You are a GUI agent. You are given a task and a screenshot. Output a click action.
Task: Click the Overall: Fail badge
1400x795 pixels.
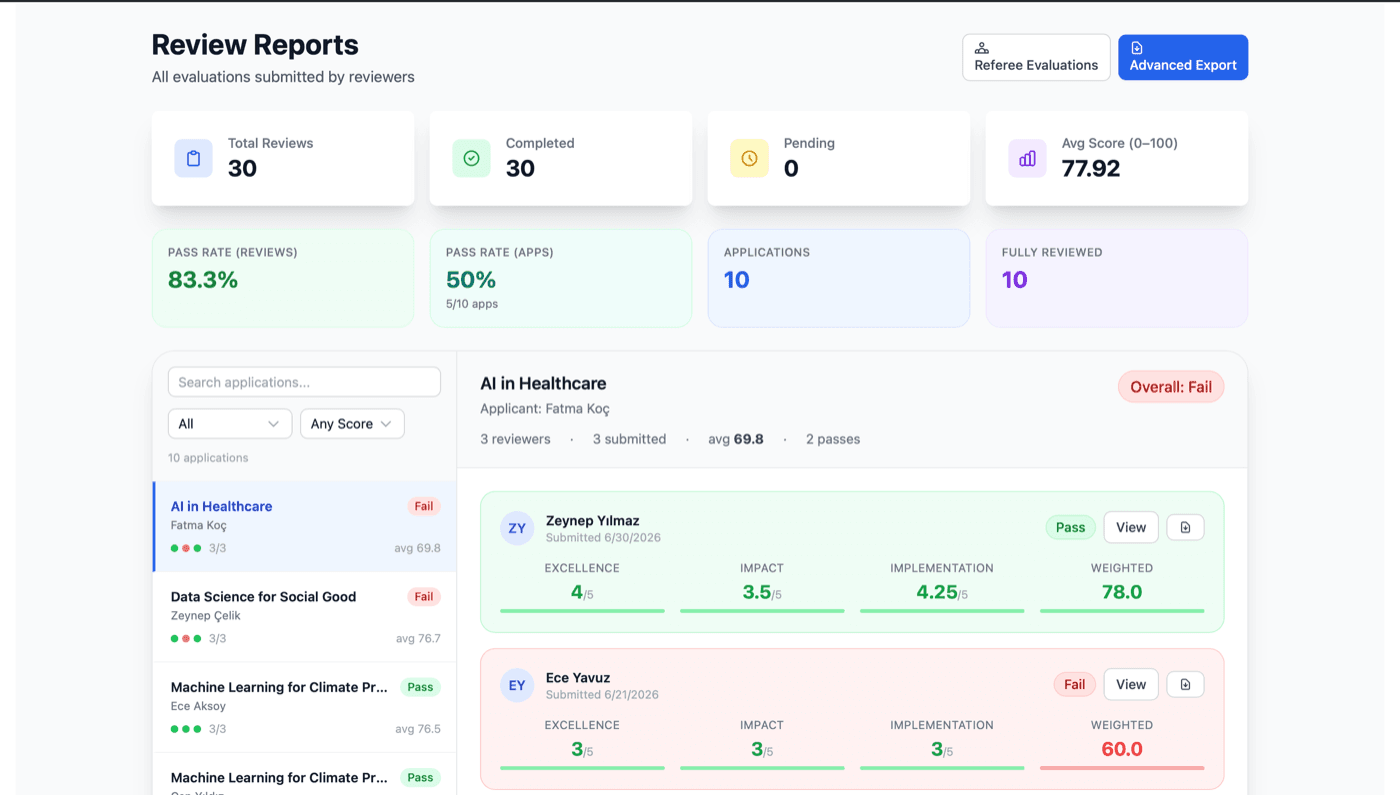click(1171, 387)
